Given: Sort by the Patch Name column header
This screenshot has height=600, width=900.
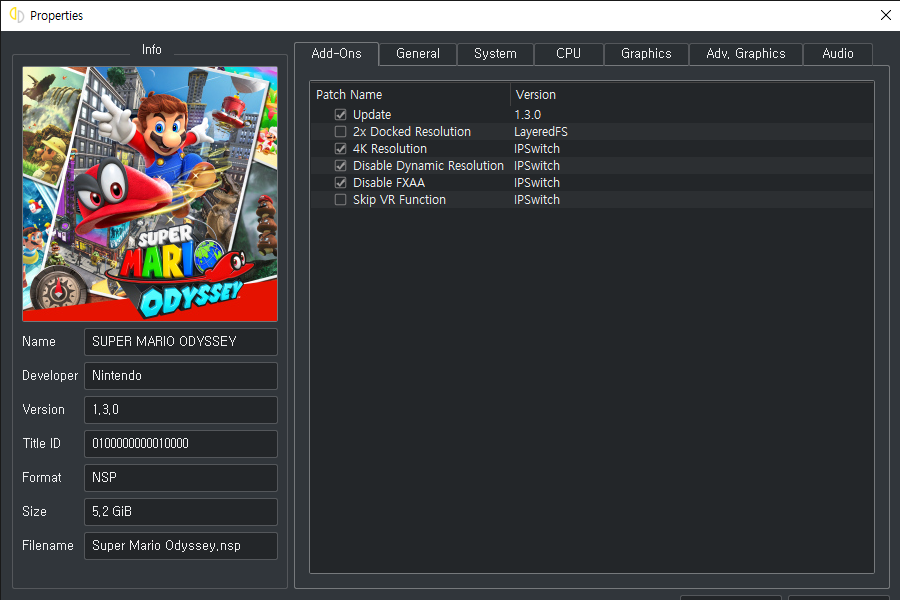Looking at the screenshot, I should [410, 95].
